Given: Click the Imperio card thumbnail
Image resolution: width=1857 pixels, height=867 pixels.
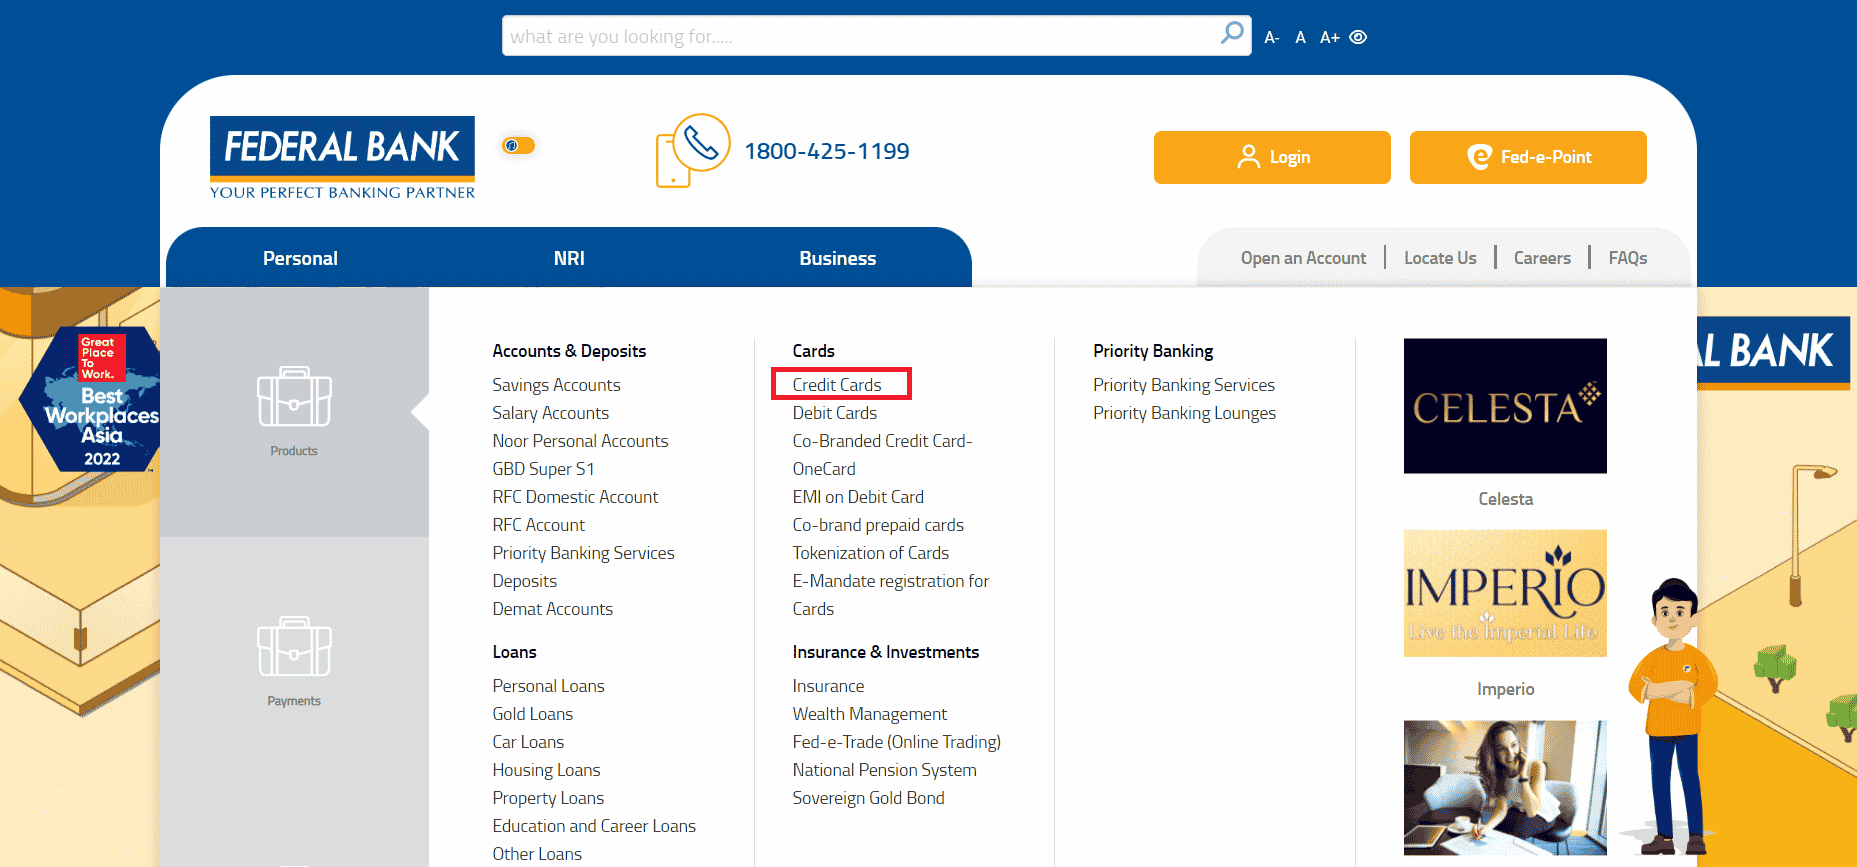Looking at the screenshot, I should 1505,593.
